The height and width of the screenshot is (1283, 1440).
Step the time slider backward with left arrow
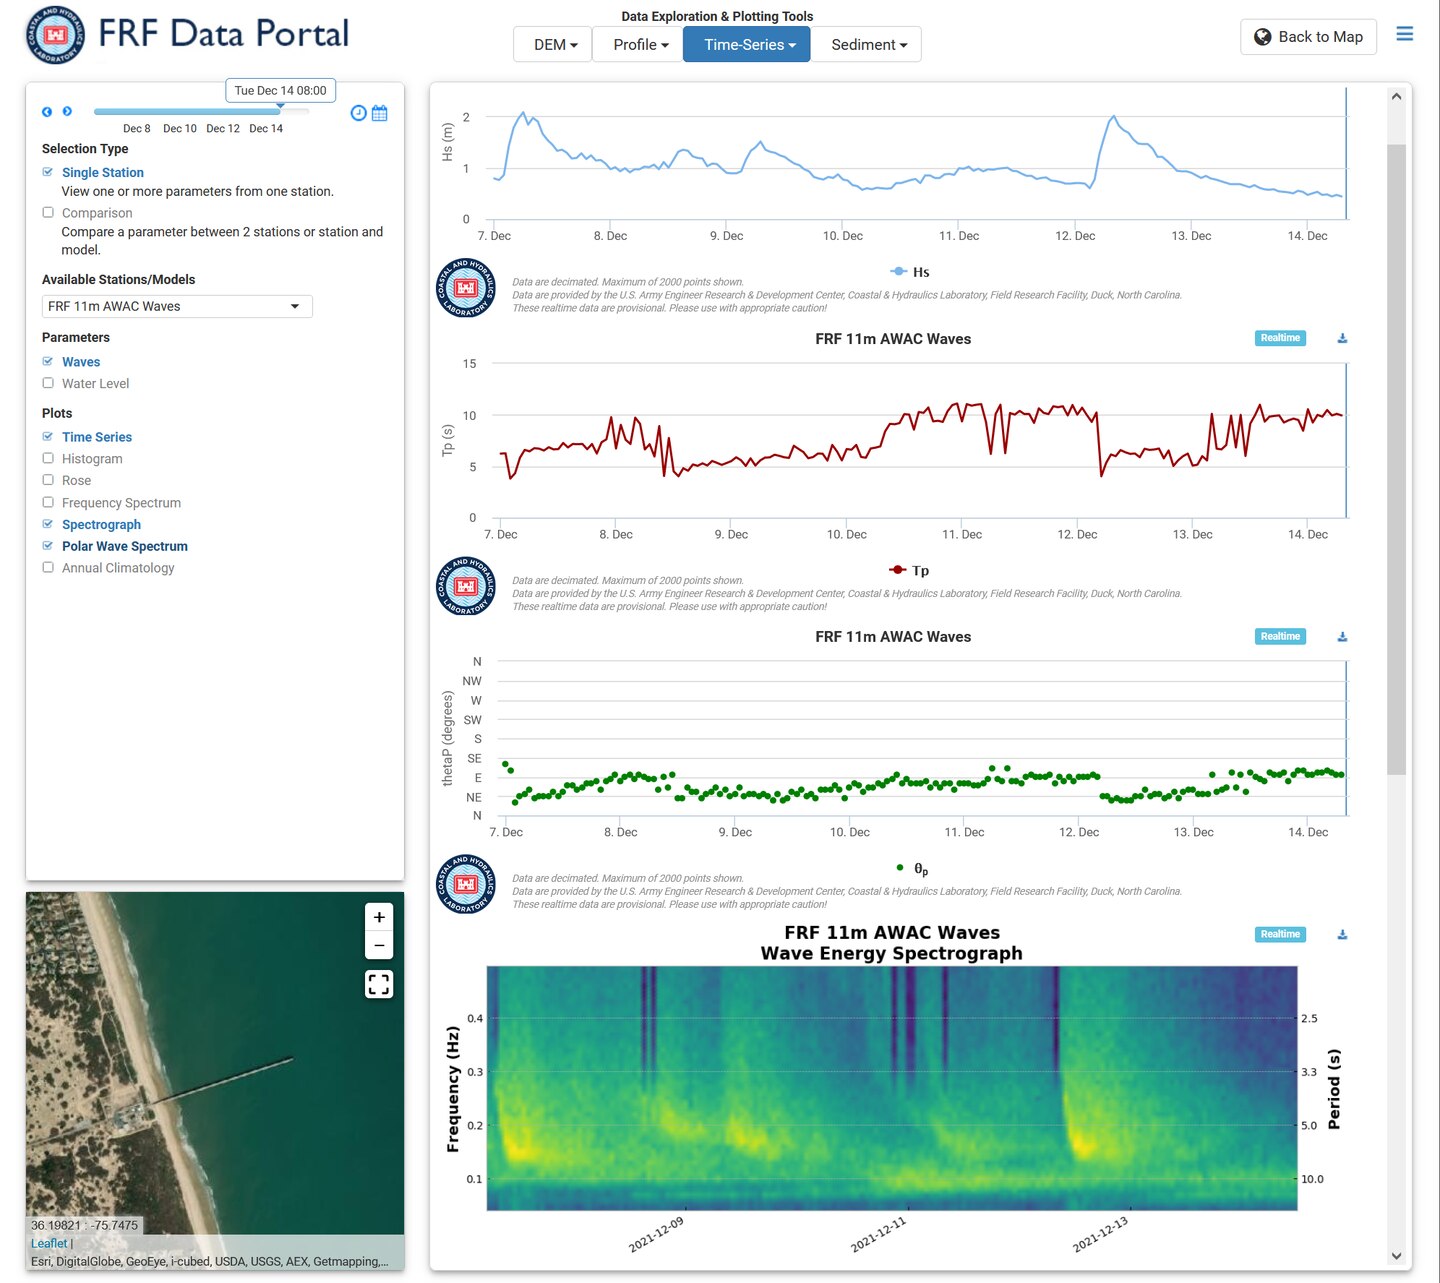pyautogui.click(x=46, y=112)
